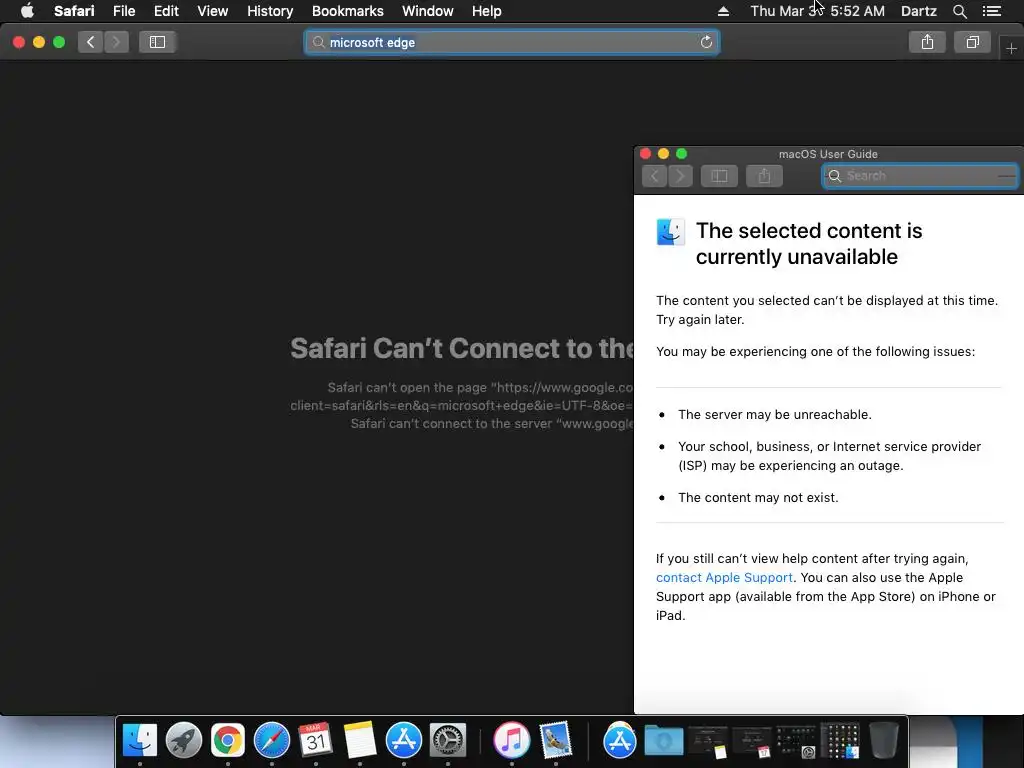This screenshot has width=1024, height=768.
Task: Click the microsoft edge address bar
Action: pos(511,42)
